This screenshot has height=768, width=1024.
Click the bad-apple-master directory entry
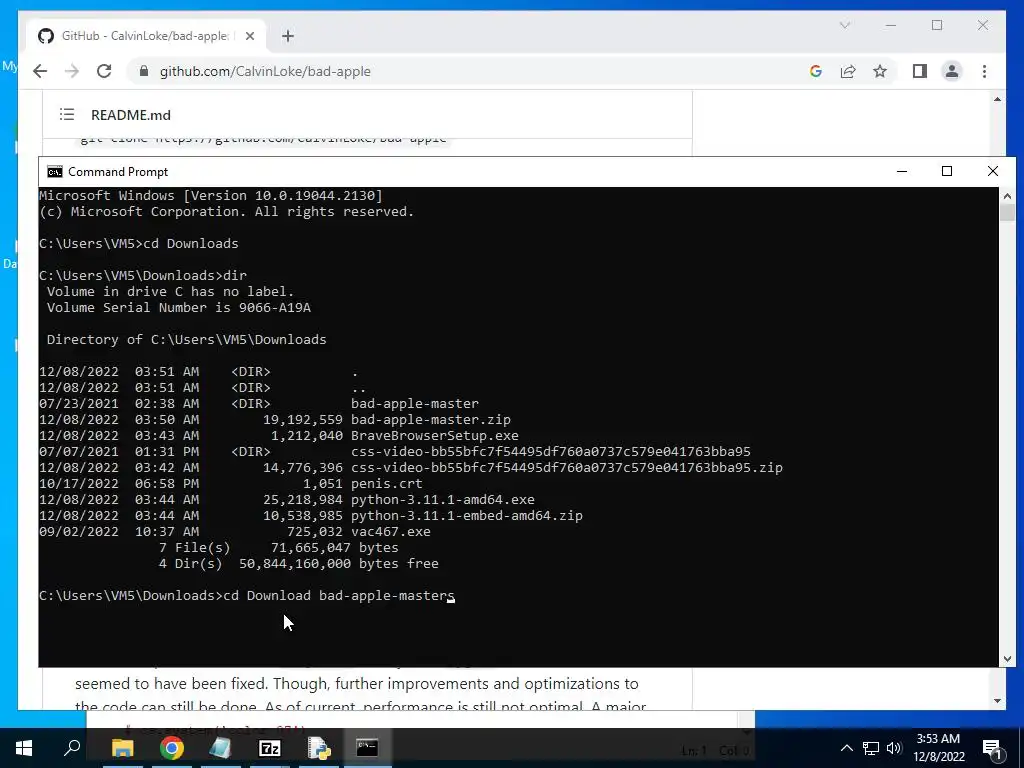click(x=415, y=404)
